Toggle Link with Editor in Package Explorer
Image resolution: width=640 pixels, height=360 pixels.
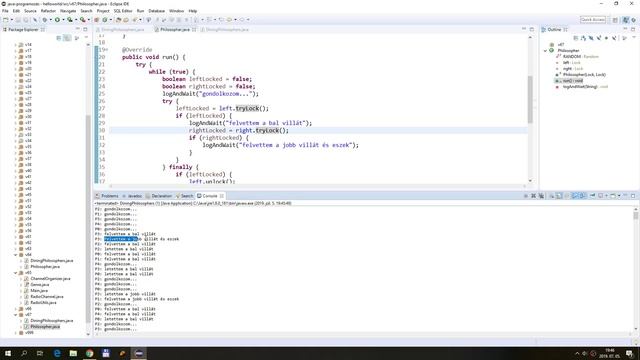[67, 38]
